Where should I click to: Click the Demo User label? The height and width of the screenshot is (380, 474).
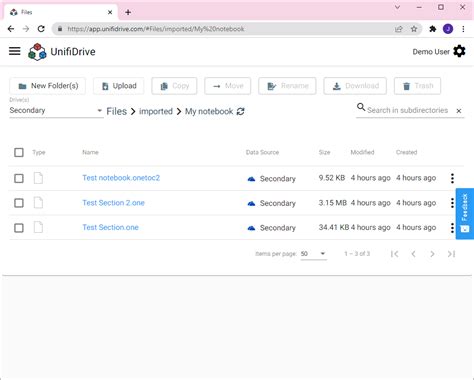431,52
